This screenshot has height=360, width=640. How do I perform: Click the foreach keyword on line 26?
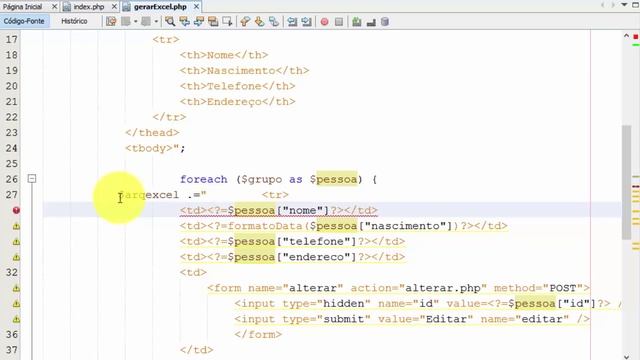(204, 179)
